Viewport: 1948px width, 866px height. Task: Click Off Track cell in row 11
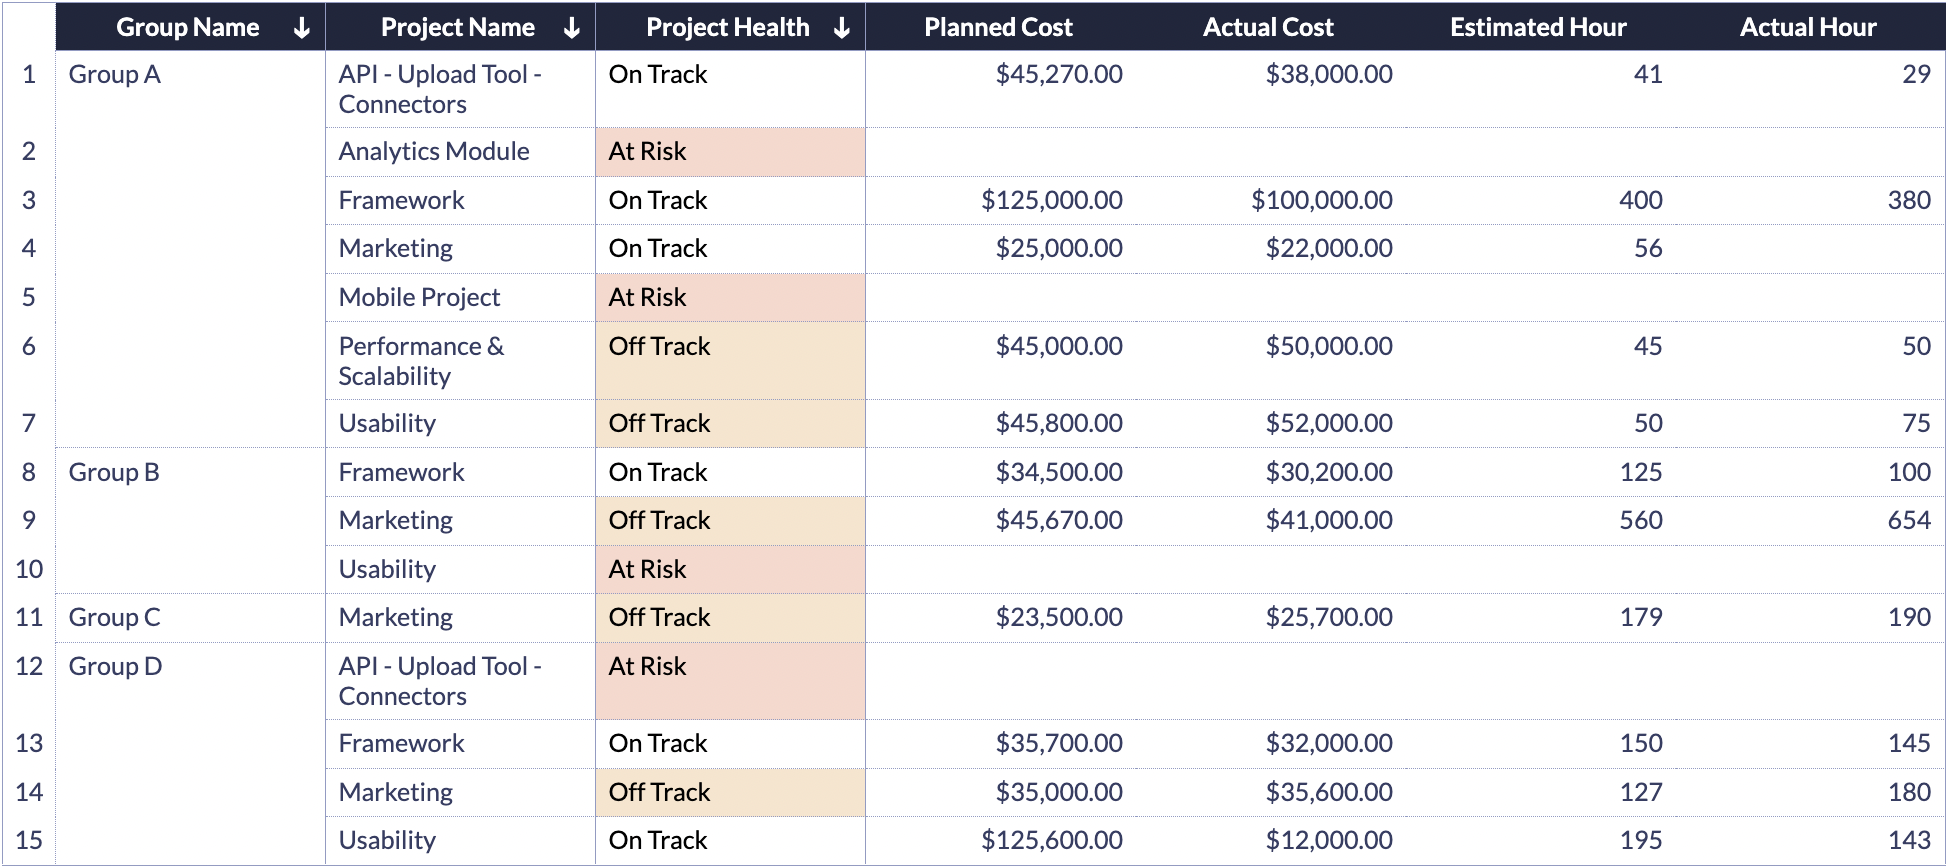(x=659, y=617)
